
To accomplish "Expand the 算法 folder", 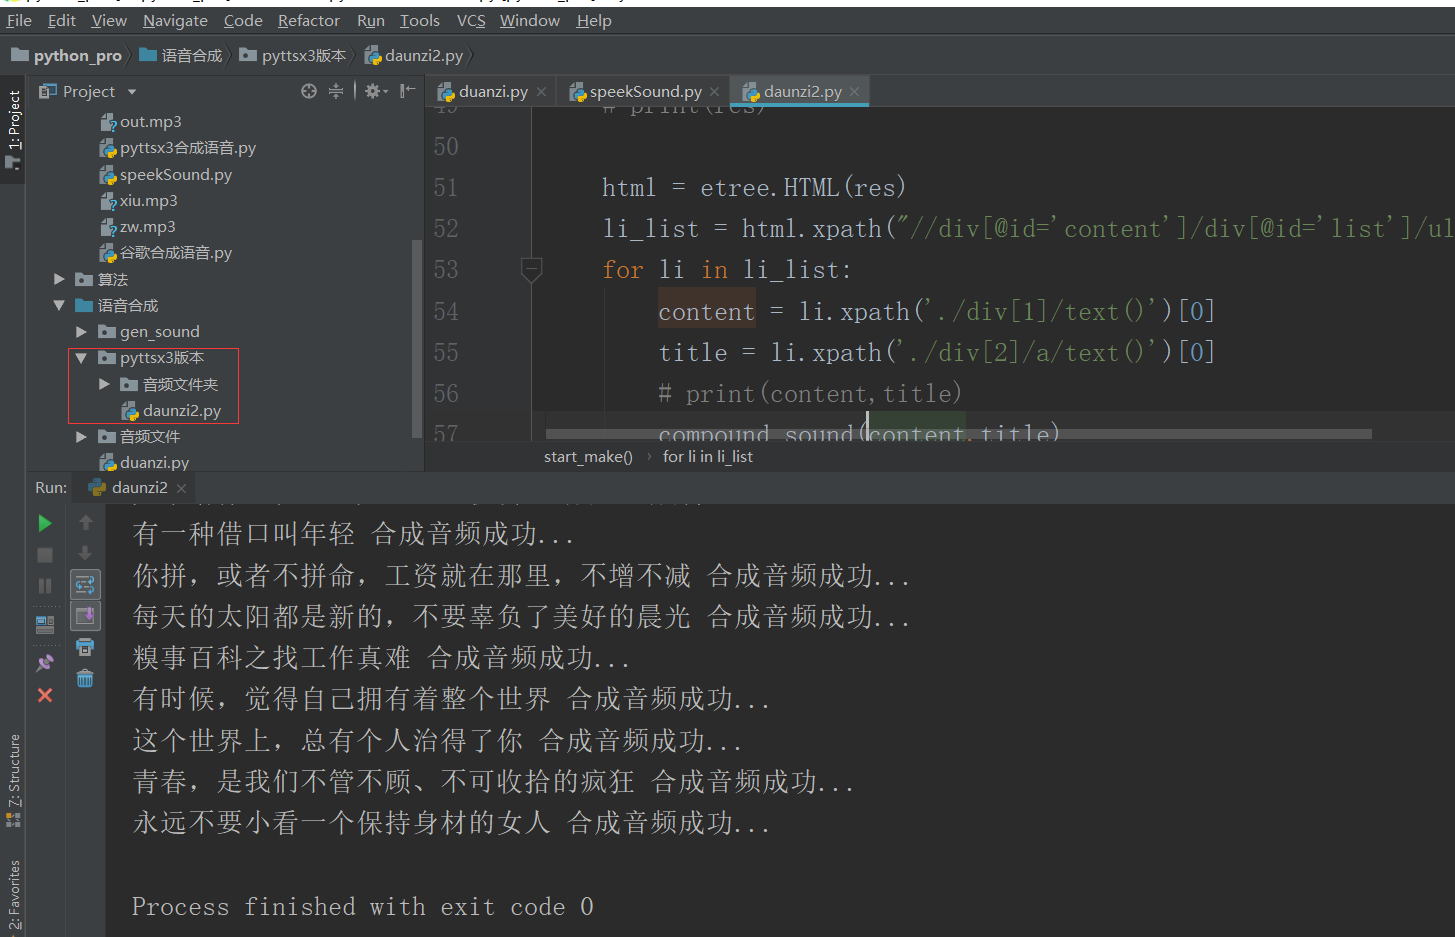I will (59, 279).
